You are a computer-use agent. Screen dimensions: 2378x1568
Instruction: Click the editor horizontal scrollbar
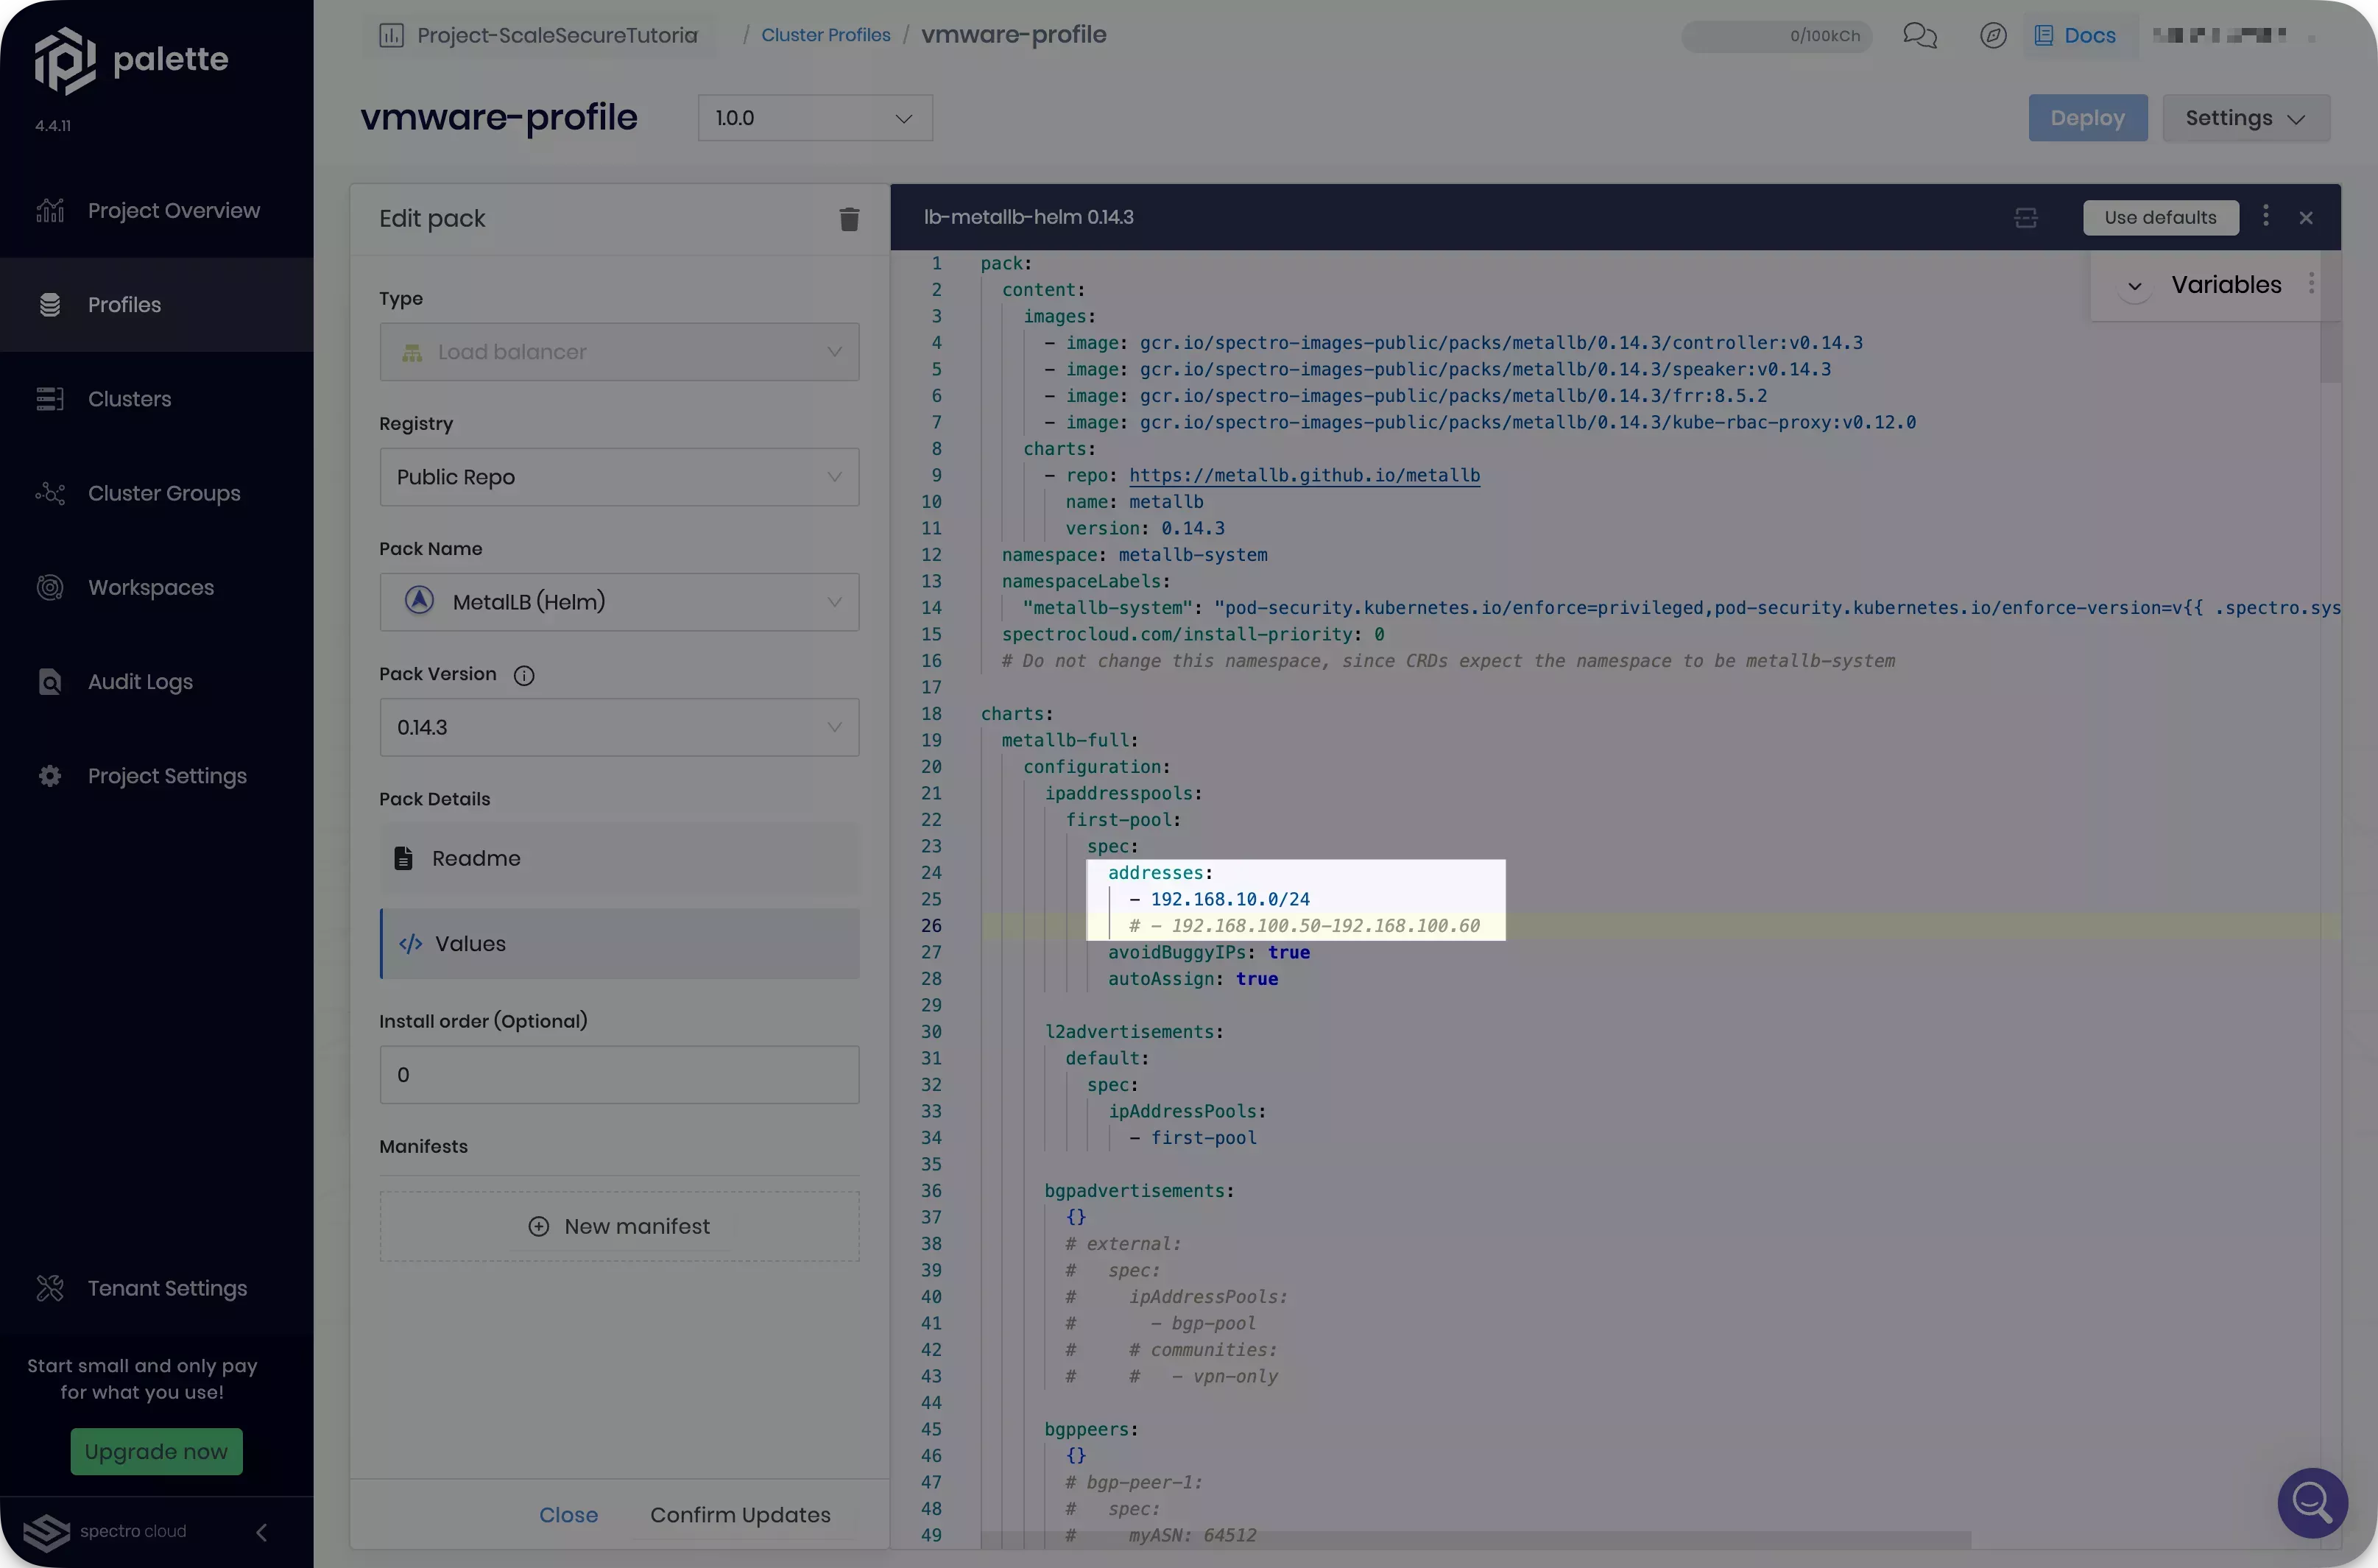(1475, 1540)
